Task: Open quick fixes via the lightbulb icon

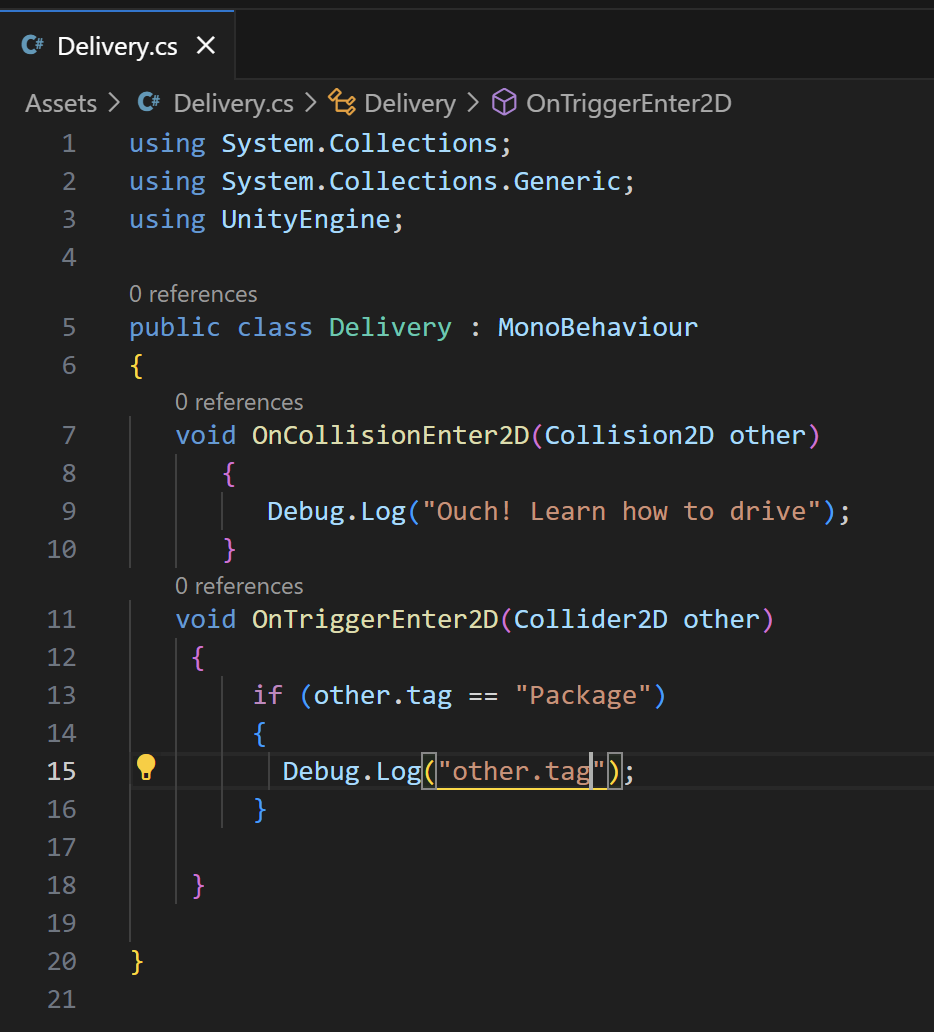Action: (x=144, y=769)
